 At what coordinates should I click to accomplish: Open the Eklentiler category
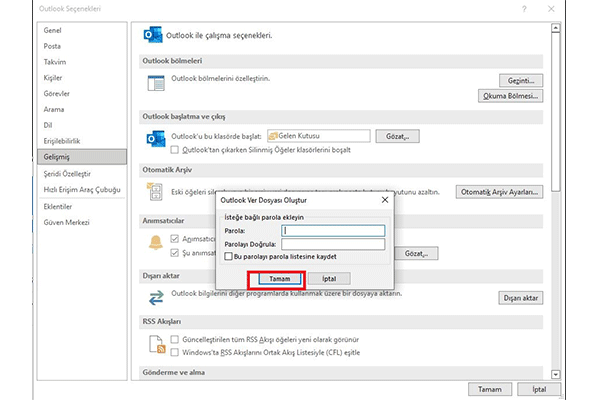[58, 207]
